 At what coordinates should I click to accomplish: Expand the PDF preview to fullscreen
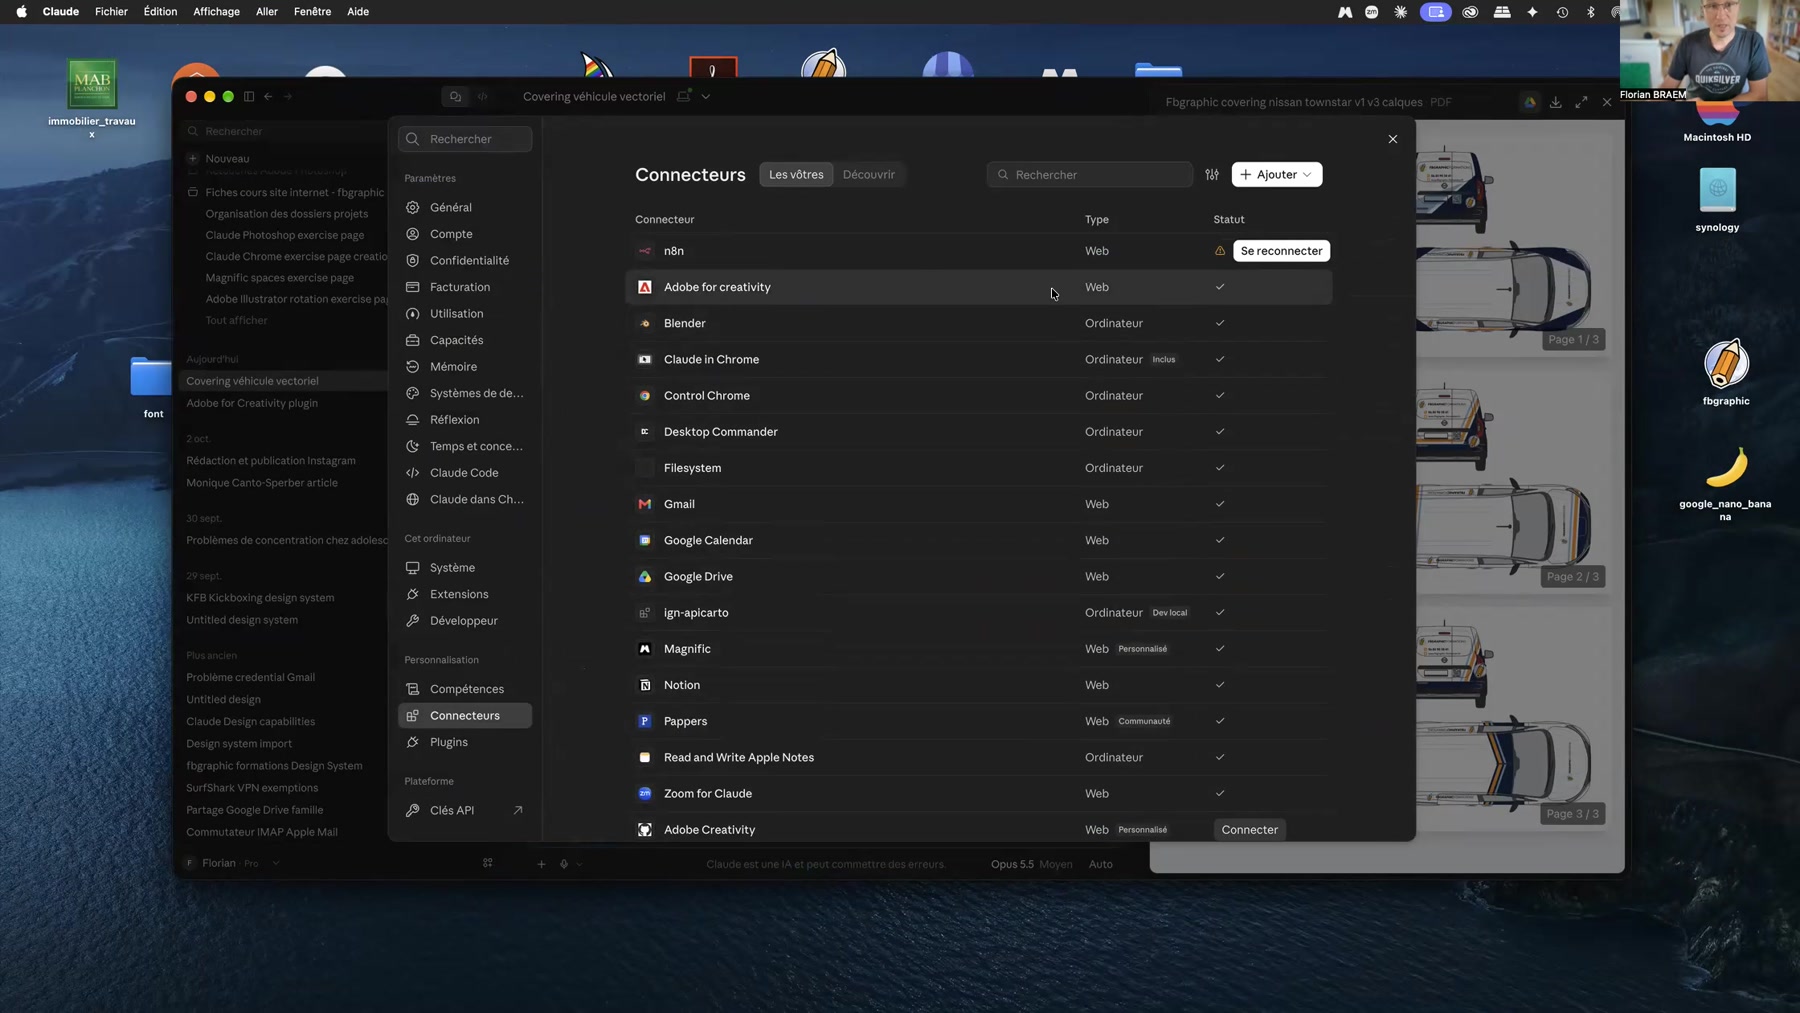point(1581,102)
